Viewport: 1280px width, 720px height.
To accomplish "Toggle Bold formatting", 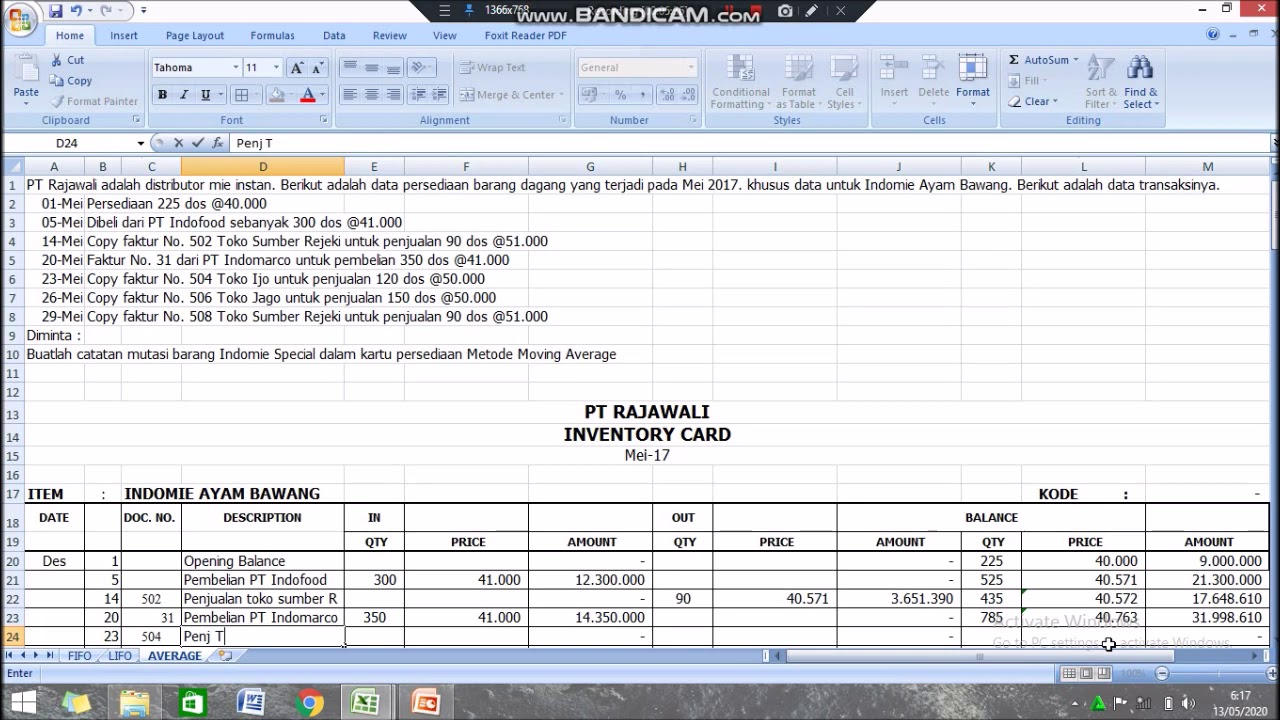I will pyautogui.click(x=162, y=95).
